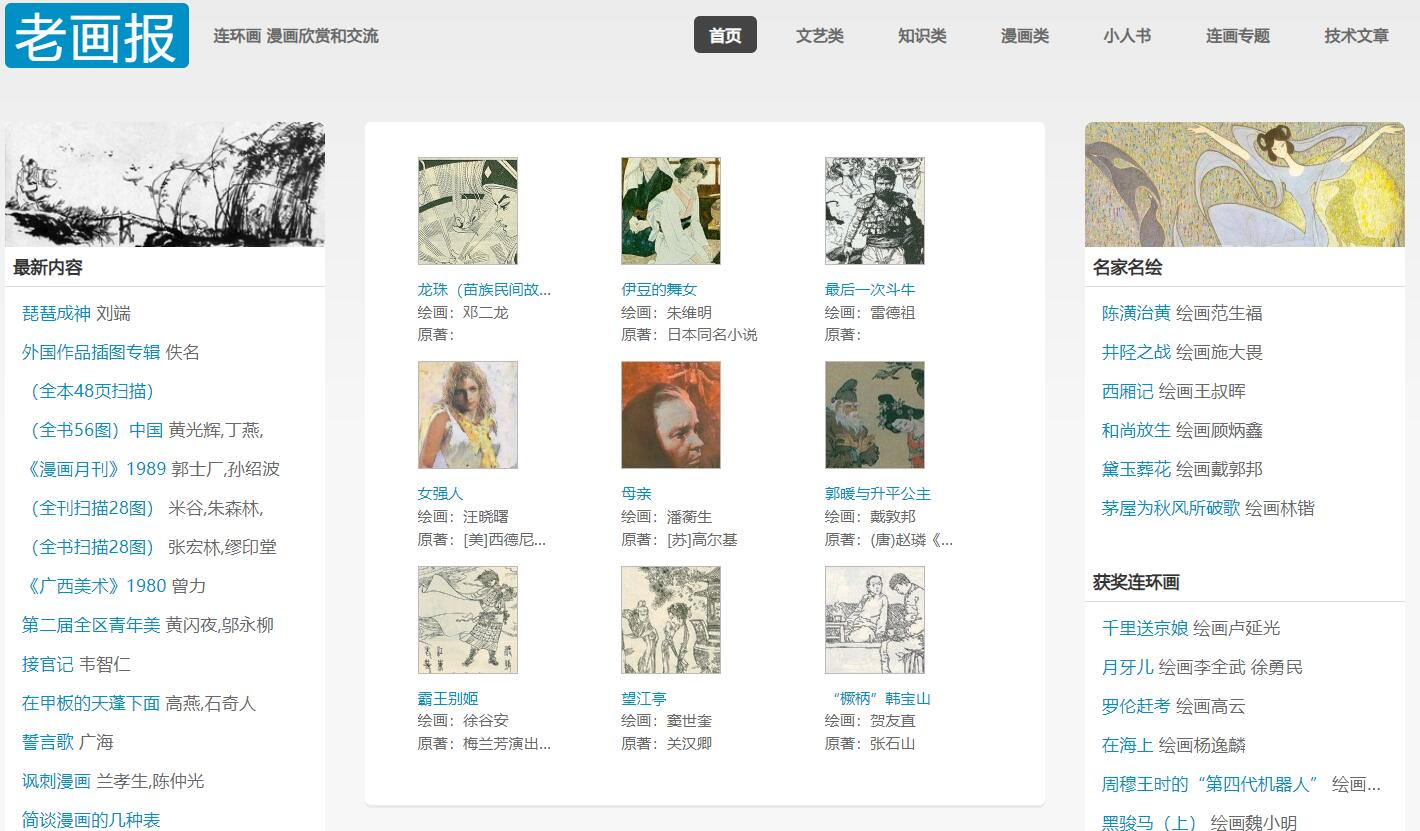1420x831 pixels.
Task: Click author 关汉卿 under 望江亭
Action: pyautogui.click(x=689, y=744)
